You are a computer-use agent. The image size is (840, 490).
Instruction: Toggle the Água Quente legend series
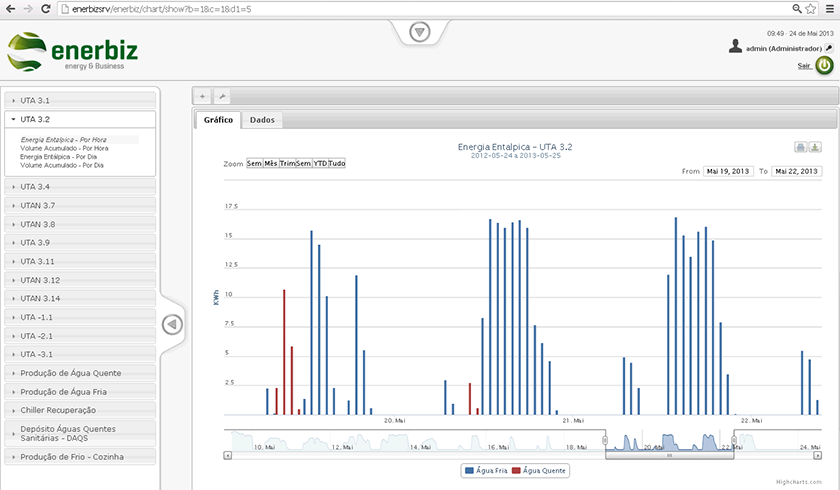tap(539, 471)
